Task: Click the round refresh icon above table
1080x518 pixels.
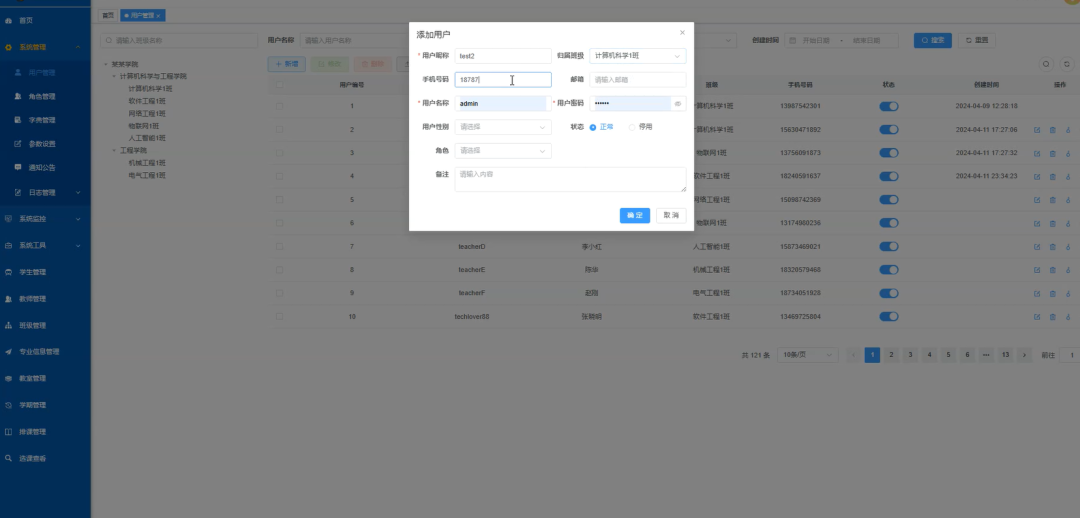Action: click(1067, 64)
